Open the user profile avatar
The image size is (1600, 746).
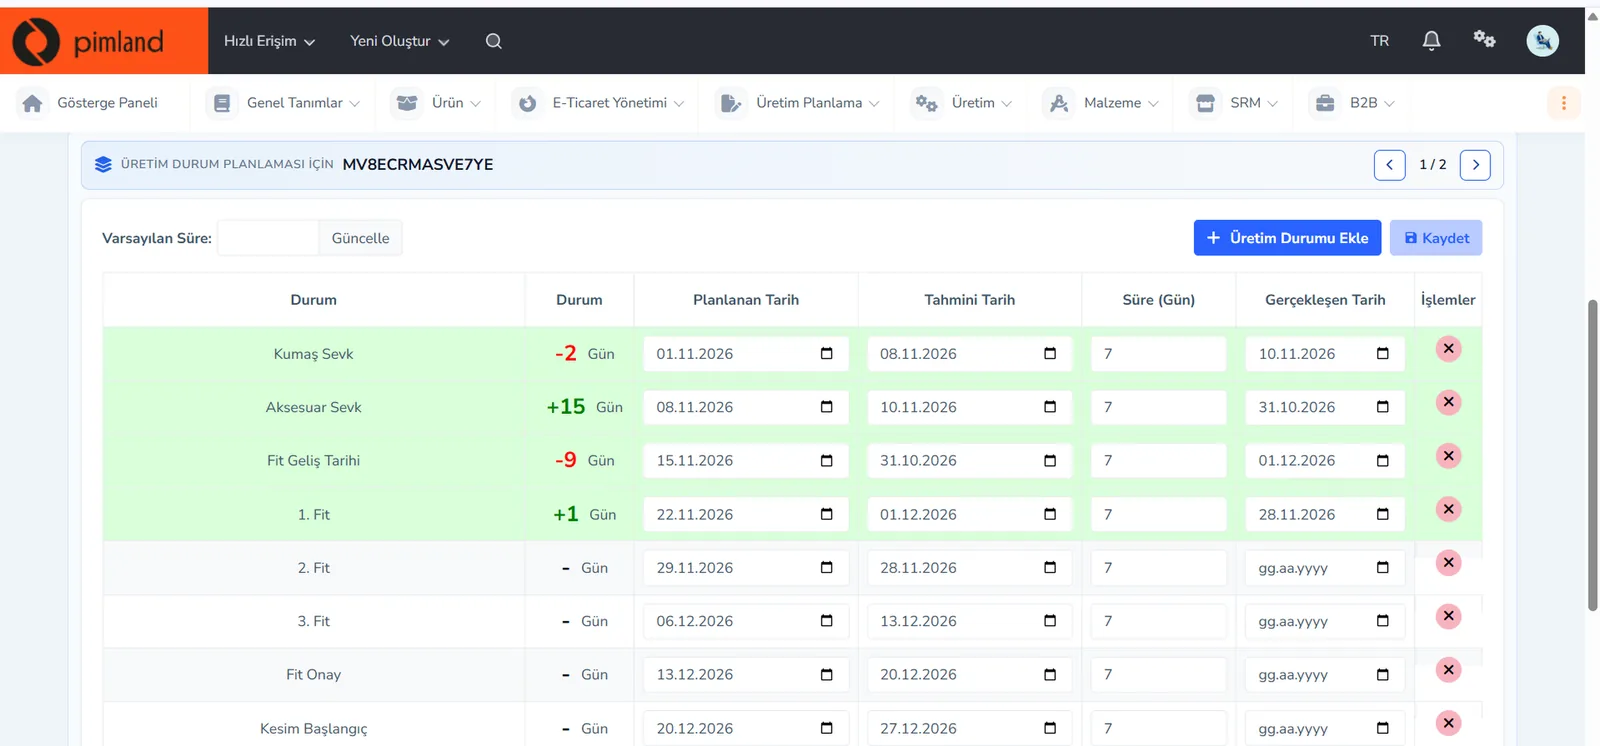click(1542, 41)
